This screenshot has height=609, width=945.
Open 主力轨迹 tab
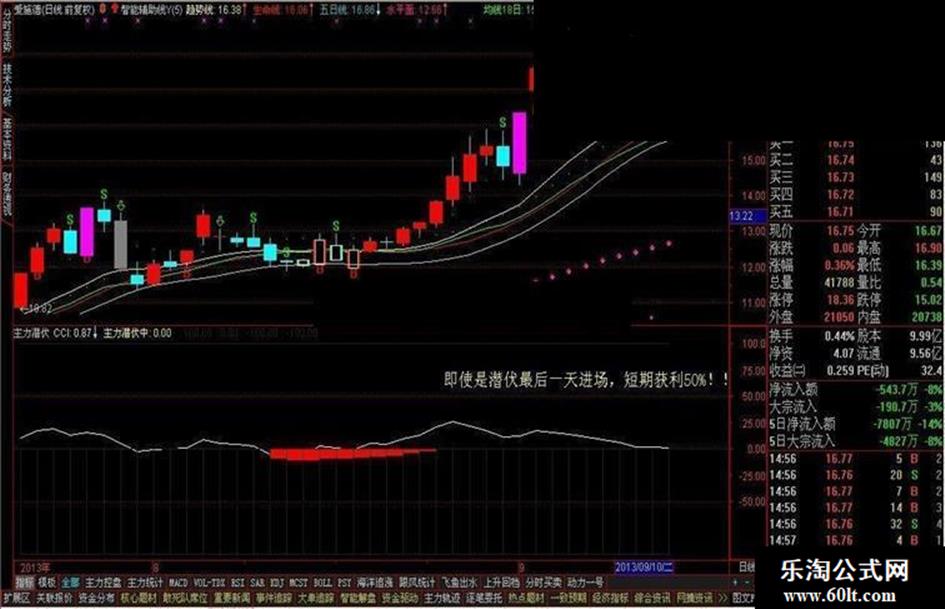442,598
